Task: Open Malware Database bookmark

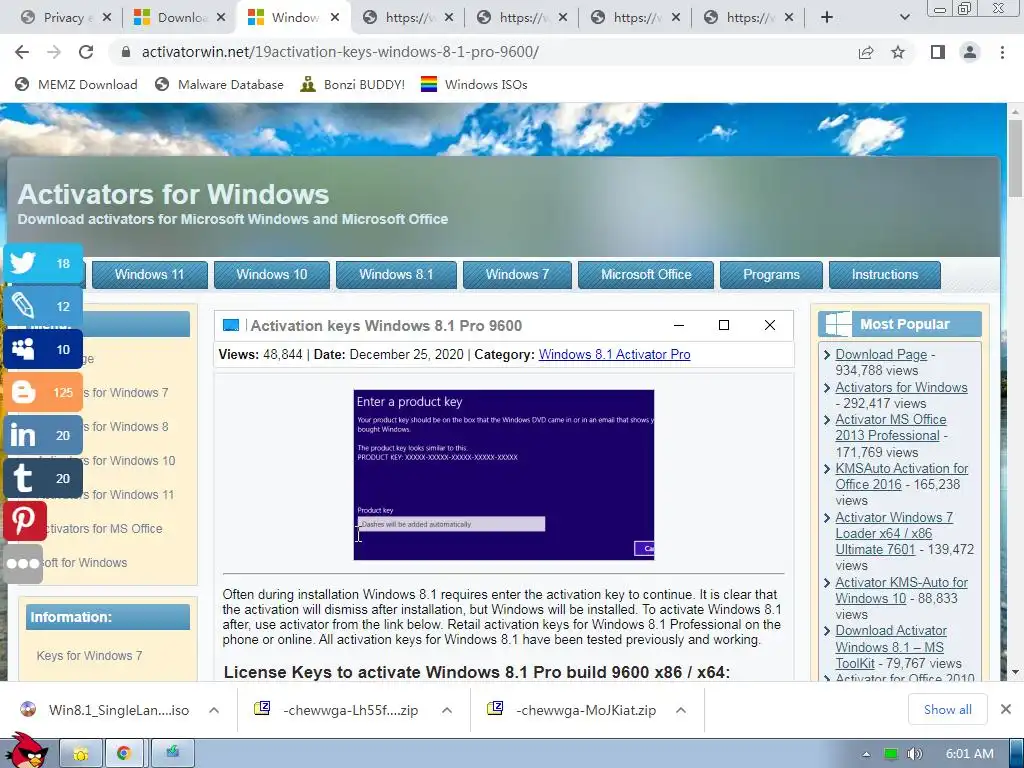Action: (219, 84)
